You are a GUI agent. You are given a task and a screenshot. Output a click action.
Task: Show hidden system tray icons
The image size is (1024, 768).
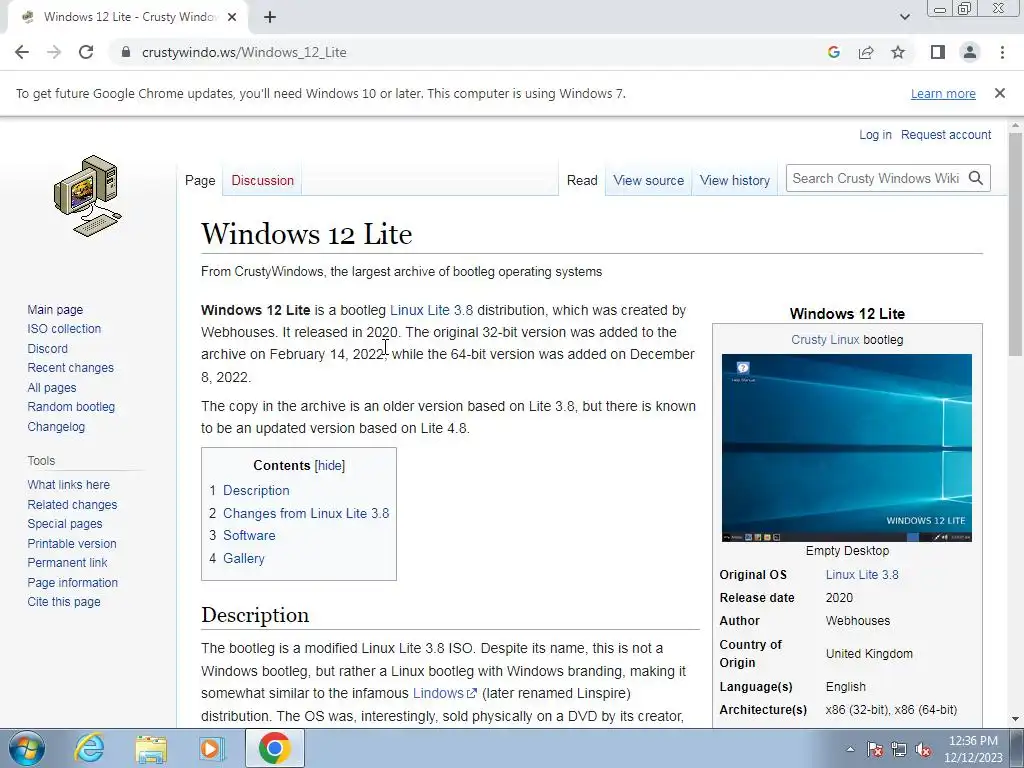850,749
